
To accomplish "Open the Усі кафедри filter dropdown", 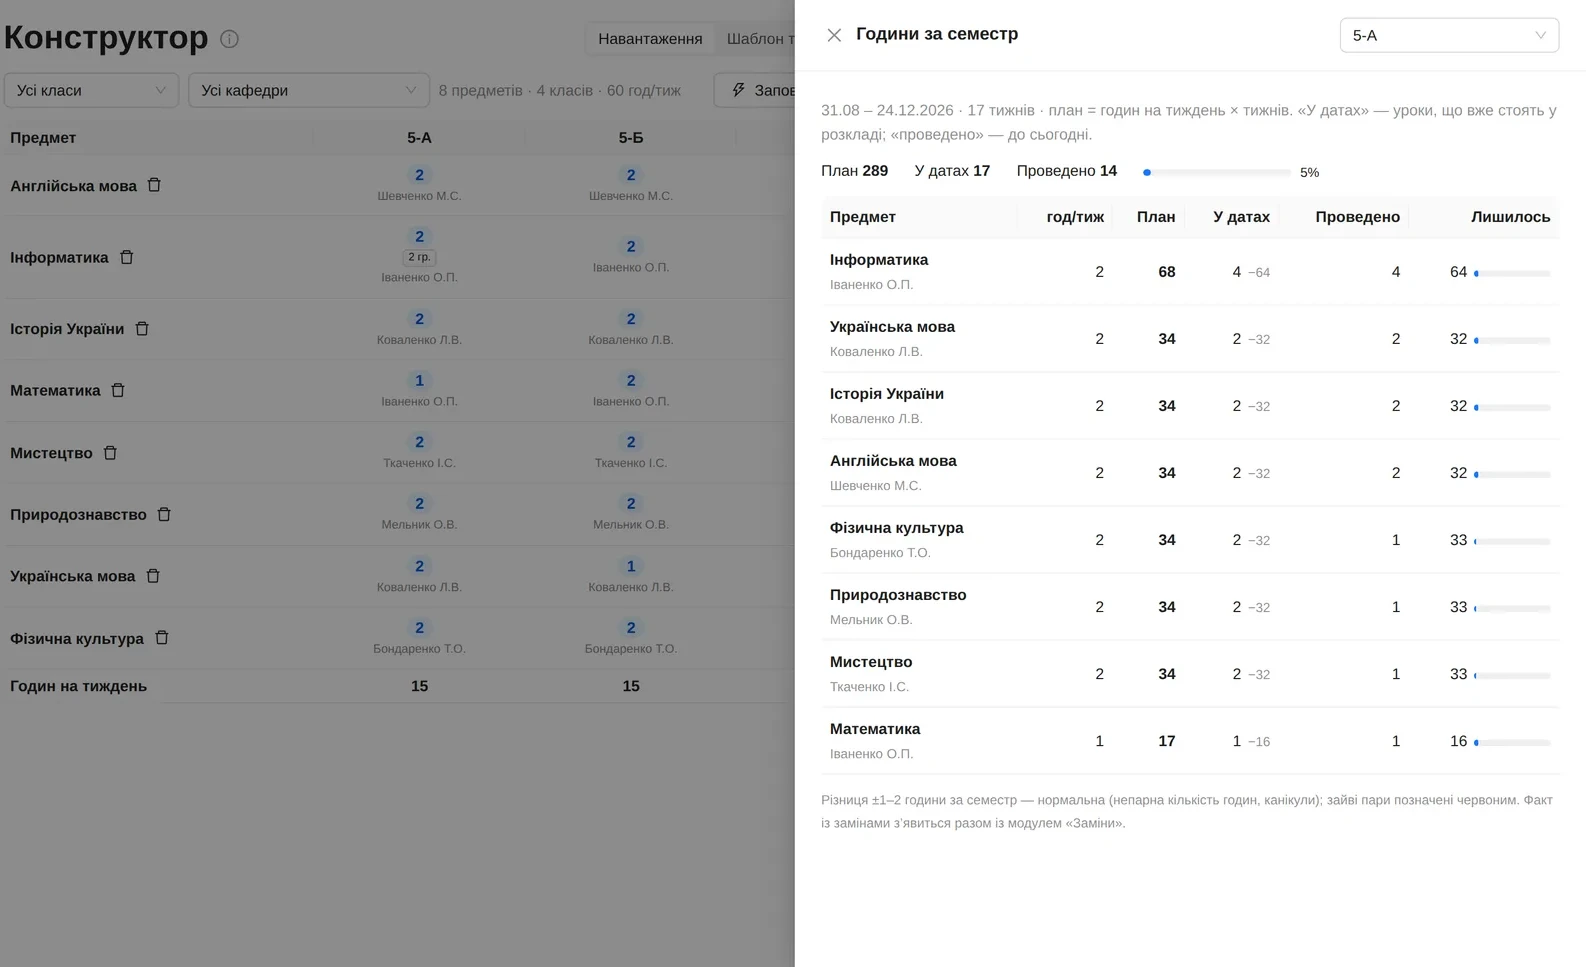I will [309, 90].
